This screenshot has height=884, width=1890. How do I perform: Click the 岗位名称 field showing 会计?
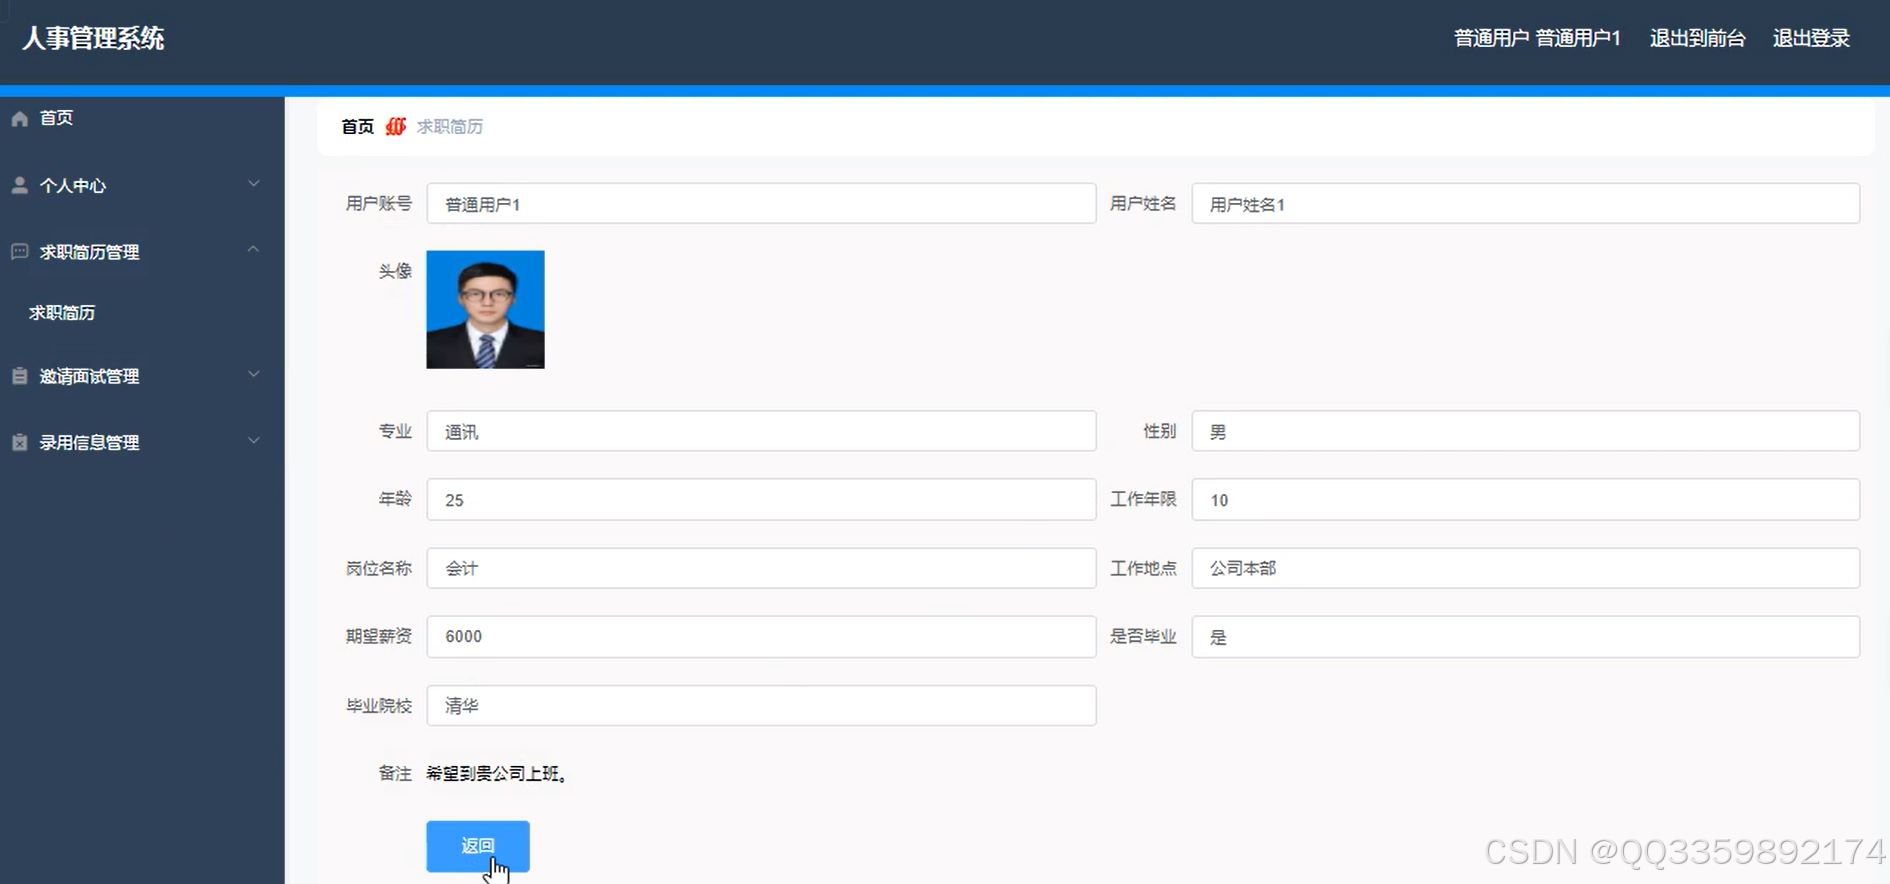761,568
